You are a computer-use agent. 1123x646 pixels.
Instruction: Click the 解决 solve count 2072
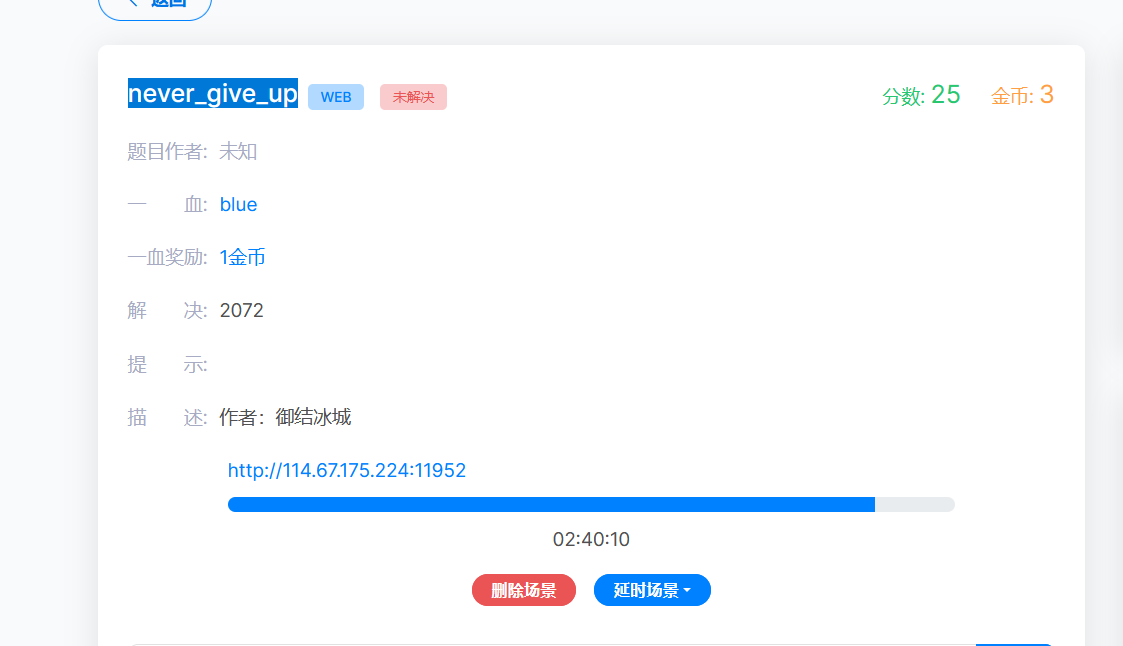click(241, 310)
